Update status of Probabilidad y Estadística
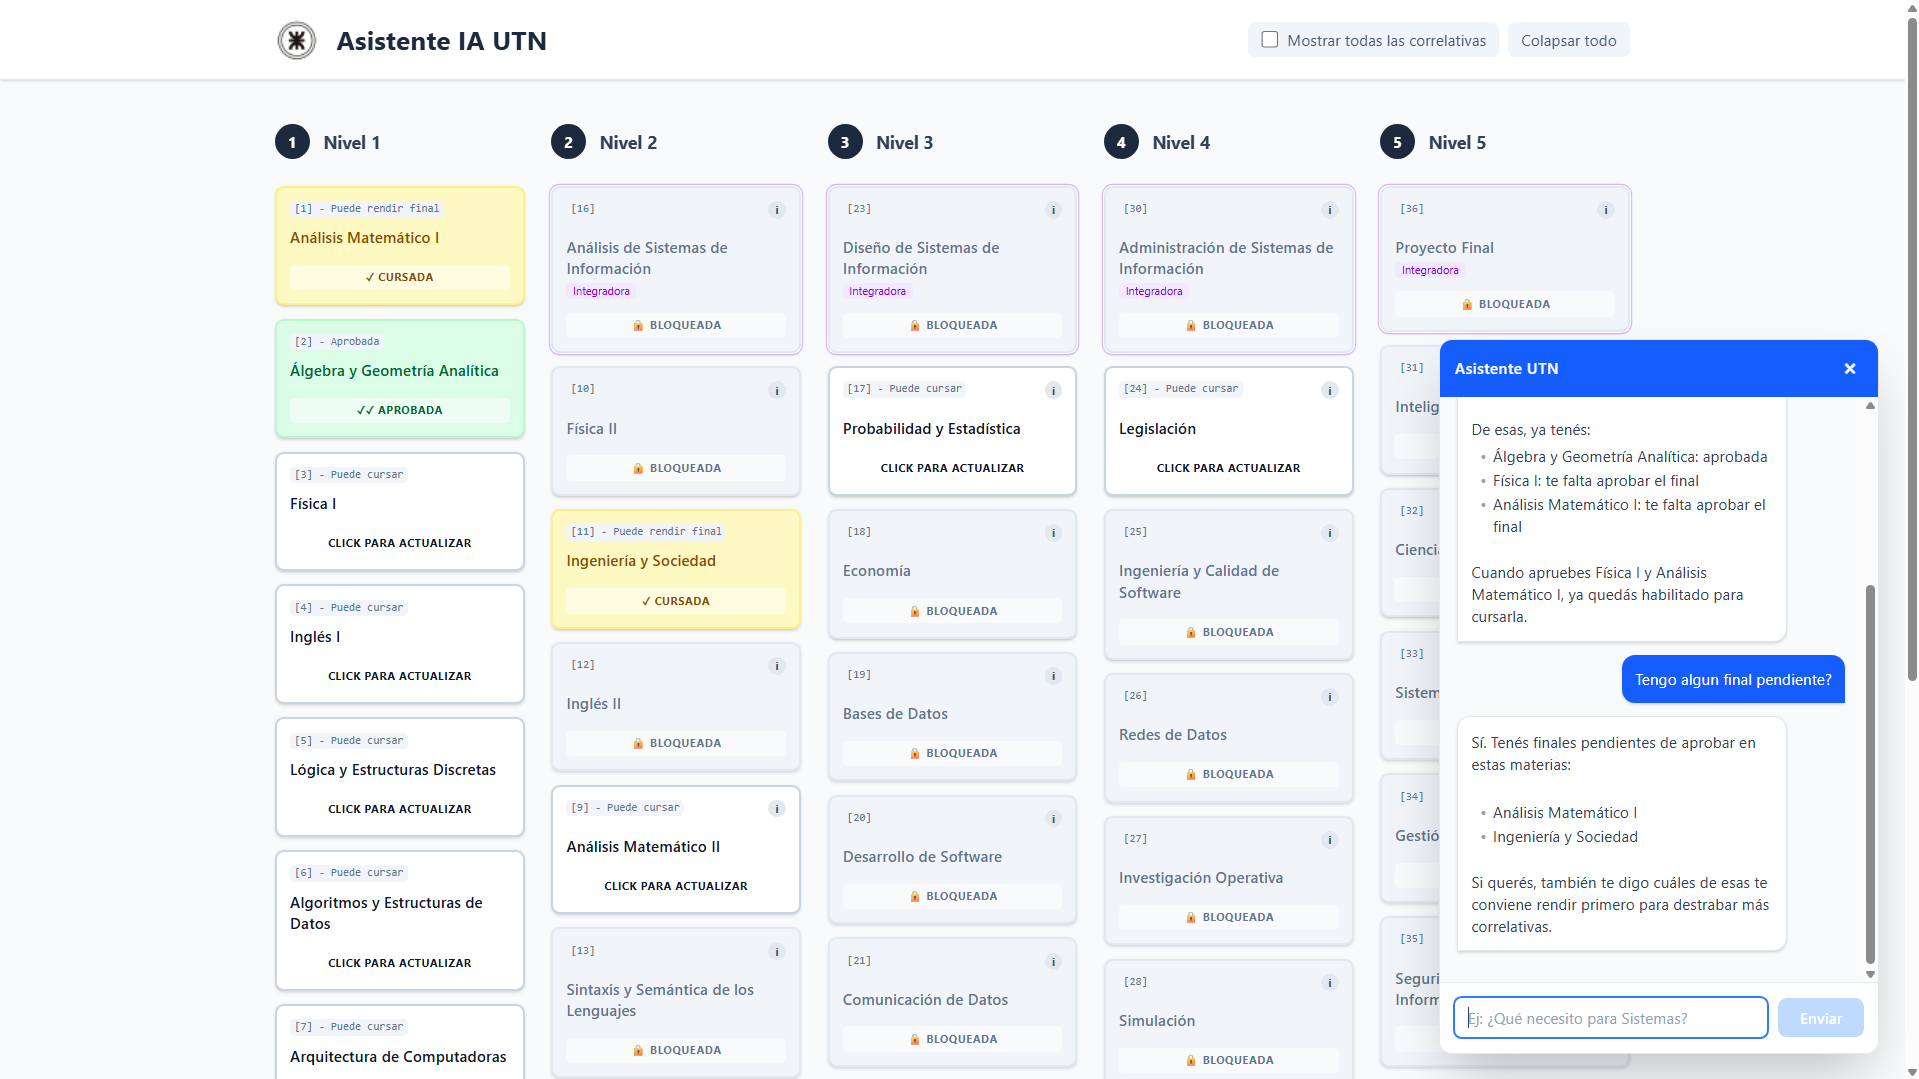The width and height of the screenshot is (1919, 1079). tap(952, 468)
